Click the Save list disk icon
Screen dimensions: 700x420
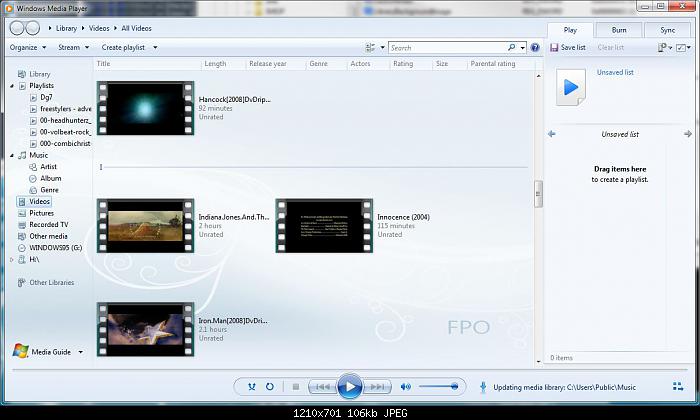[x=554, y=47]
